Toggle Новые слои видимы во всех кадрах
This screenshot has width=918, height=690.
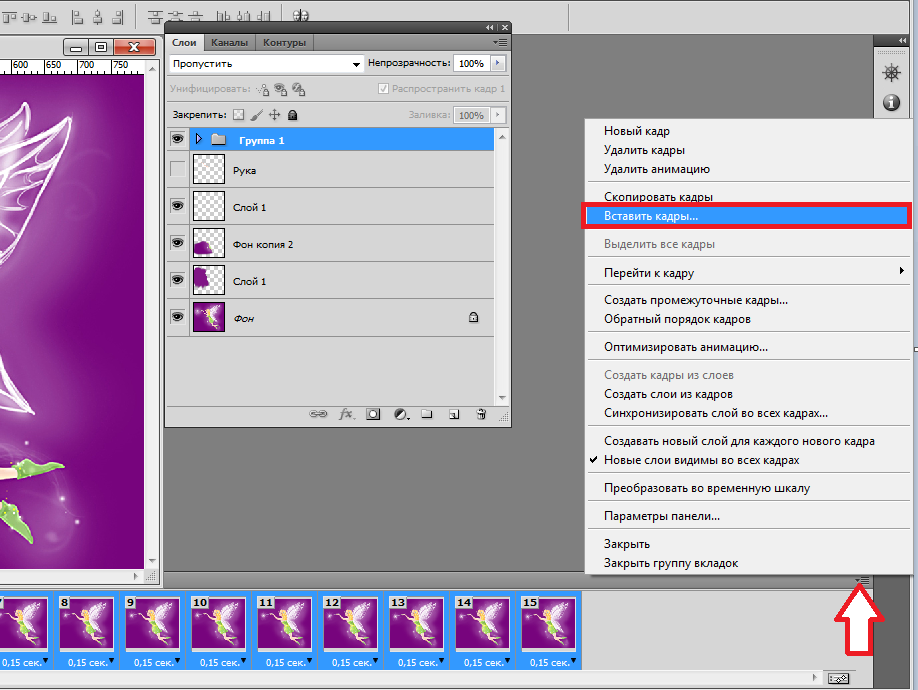pos(701,460)
